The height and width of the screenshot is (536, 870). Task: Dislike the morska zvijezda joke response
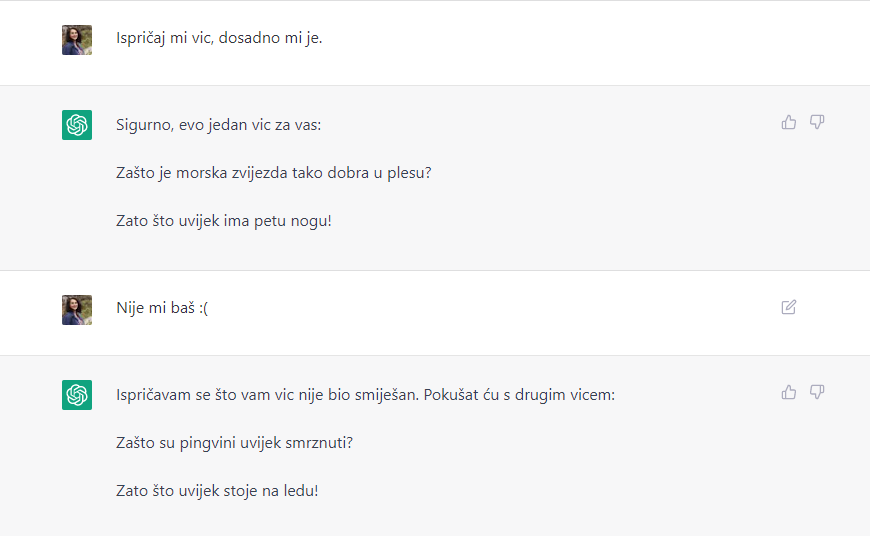[817, 122]
